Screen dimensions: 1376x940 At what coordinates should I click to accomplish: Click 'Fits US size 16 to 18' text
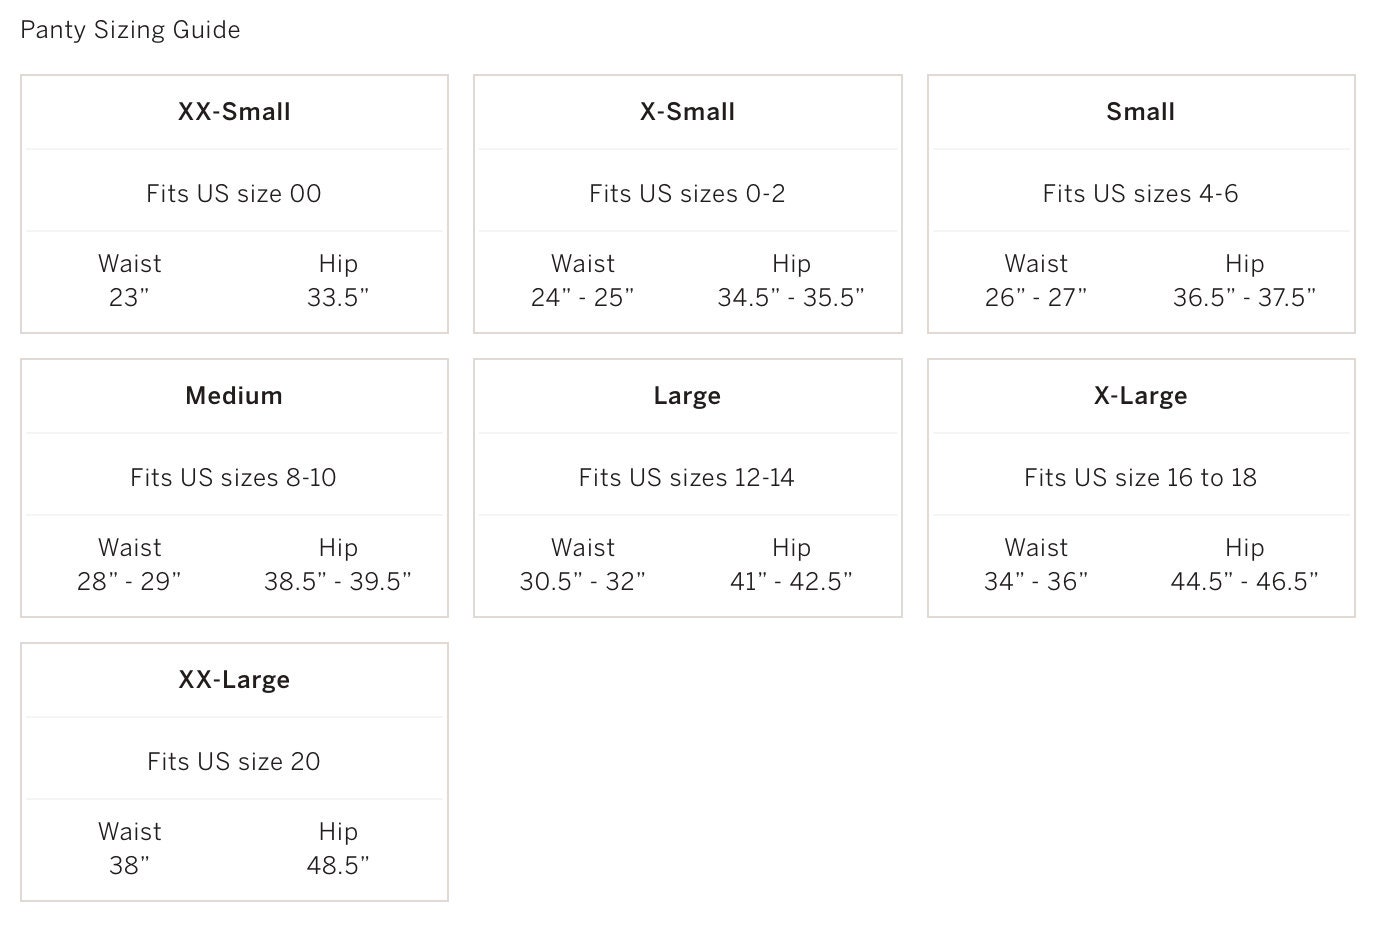1140,477
